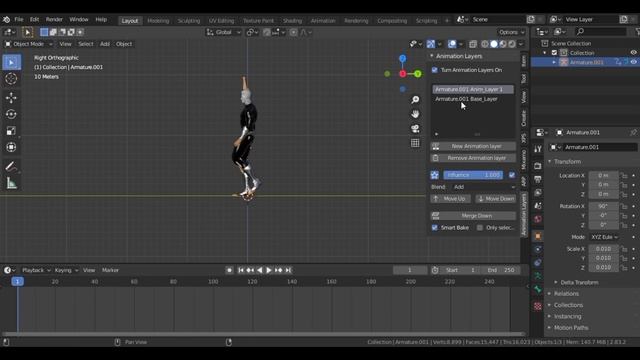
Task: Toggle the checkbox next to Influence
Action: [511, 175]
